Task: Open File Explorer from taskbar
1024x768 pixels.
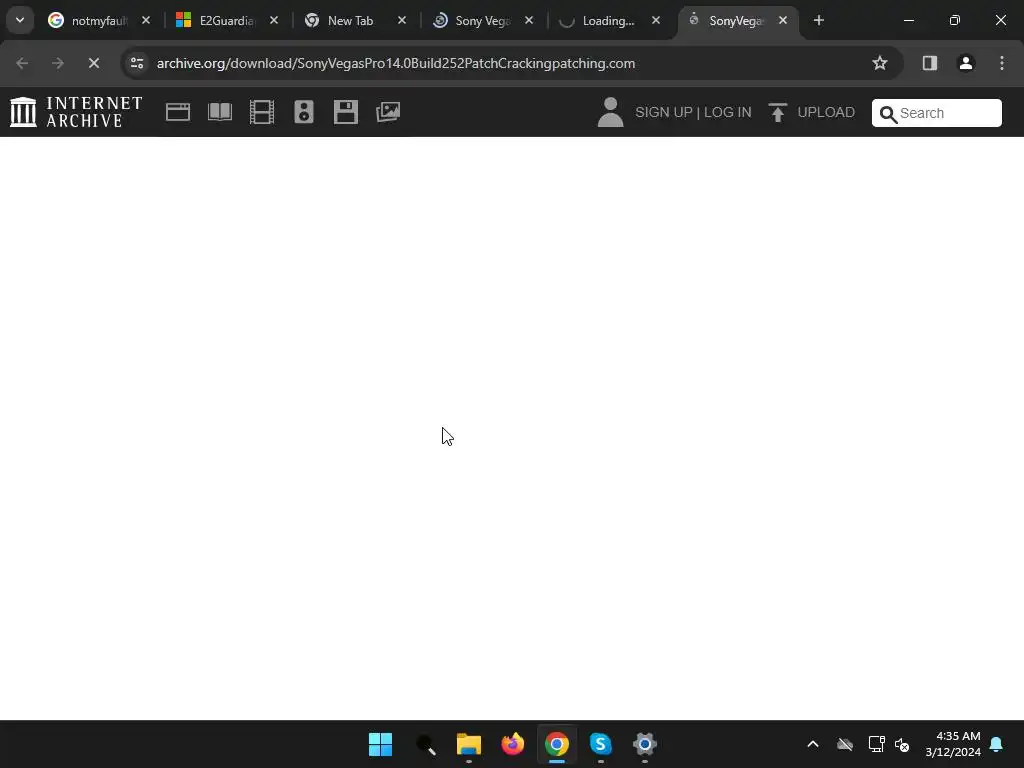Action: tap(468, 744)
